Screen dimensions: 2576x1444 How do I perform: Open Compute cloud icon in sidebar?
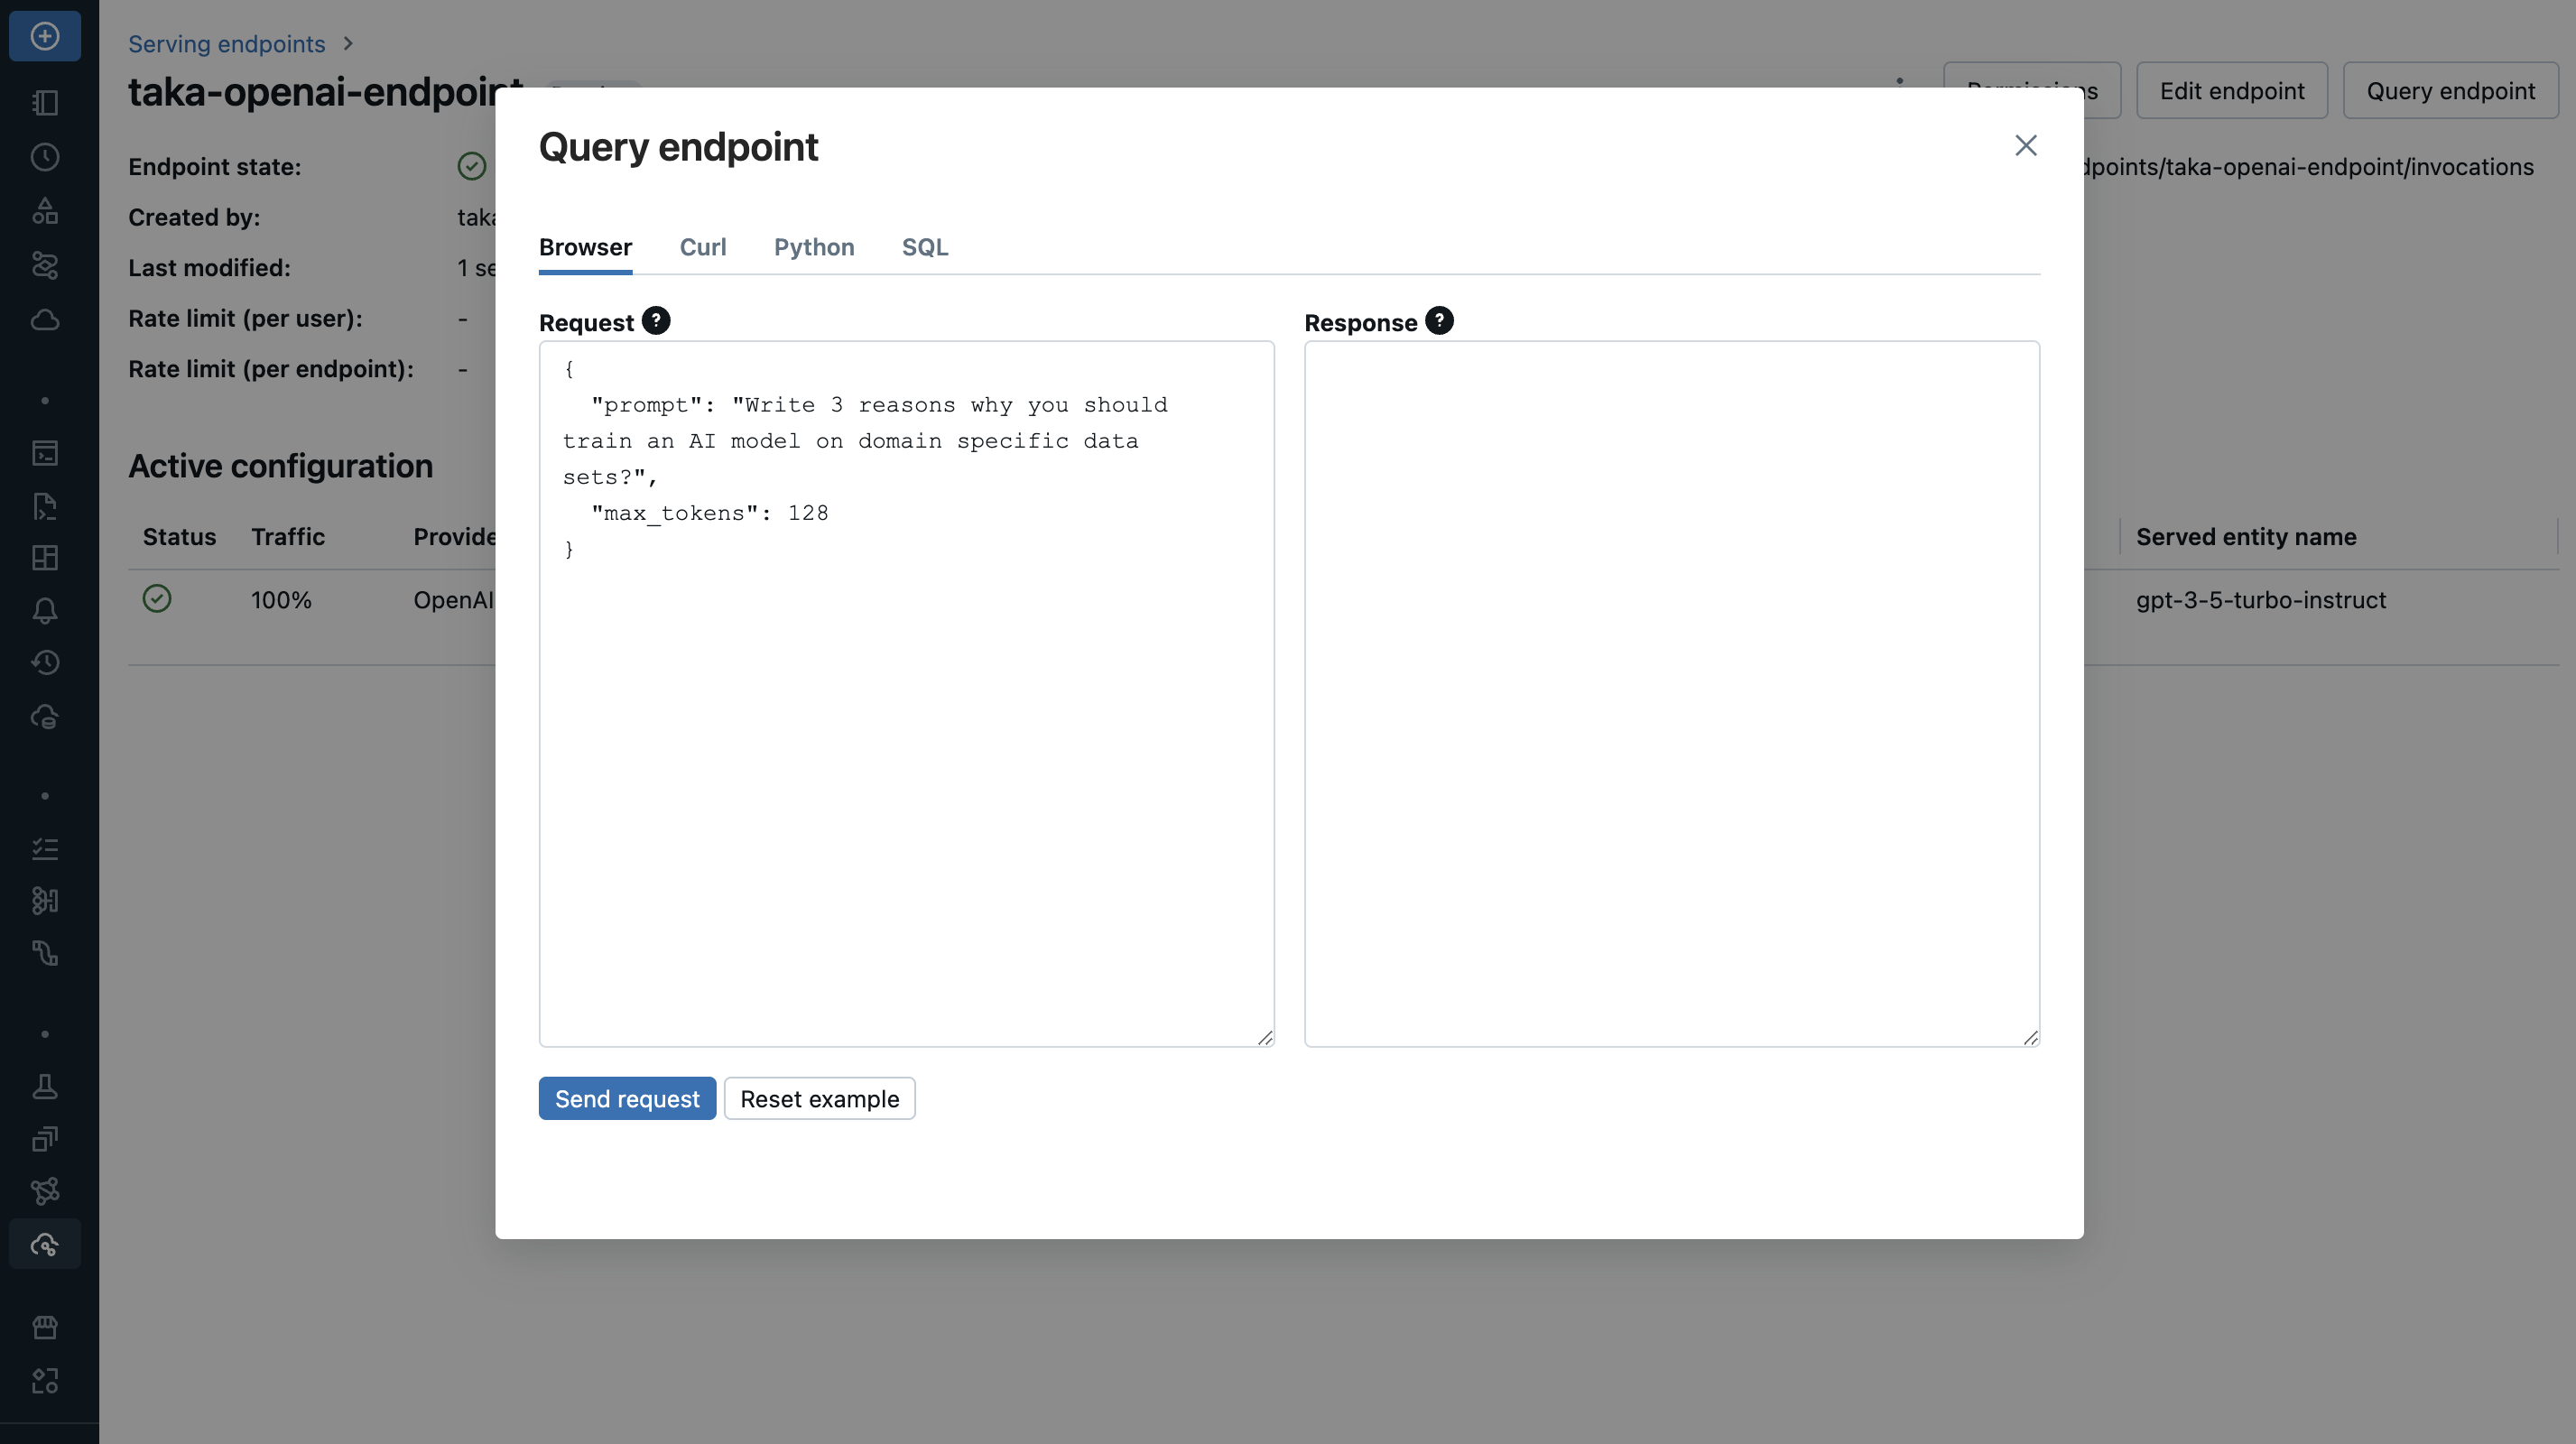[44, 320]
